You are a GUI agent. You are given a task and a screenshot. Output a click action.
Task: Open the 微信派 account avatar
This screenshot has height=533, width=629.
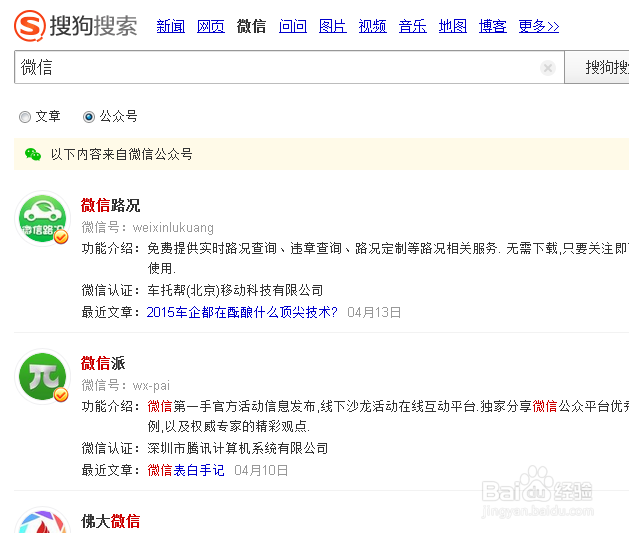tap(43, 377)
